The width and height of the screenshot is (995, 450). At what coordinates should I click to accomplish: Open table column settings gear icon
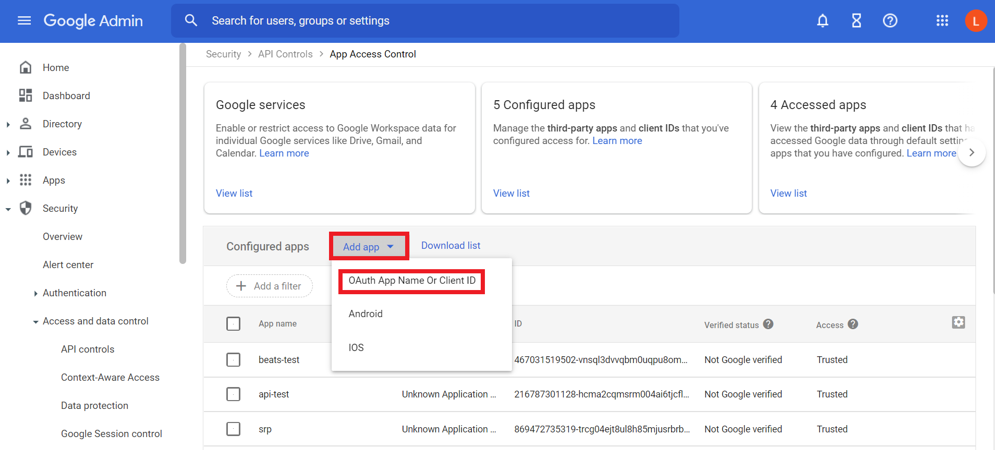[x=958, y=322]
